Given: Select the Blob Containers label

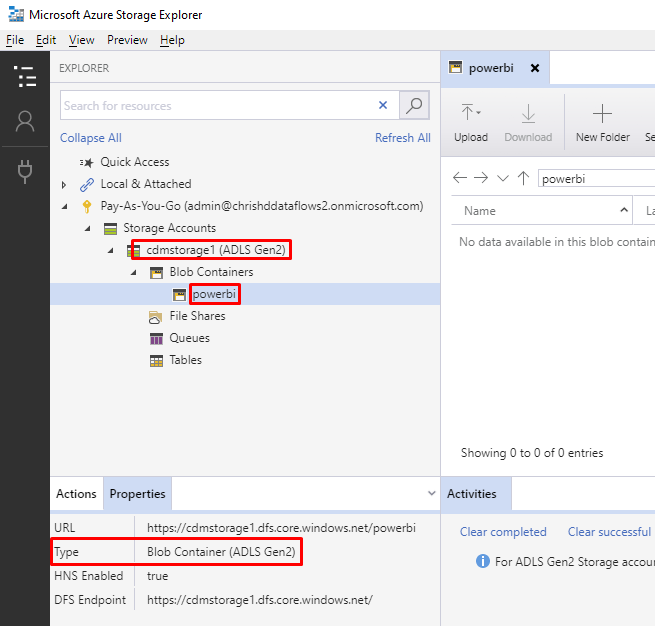Looking at the screenshot, I should pos(211,272).
